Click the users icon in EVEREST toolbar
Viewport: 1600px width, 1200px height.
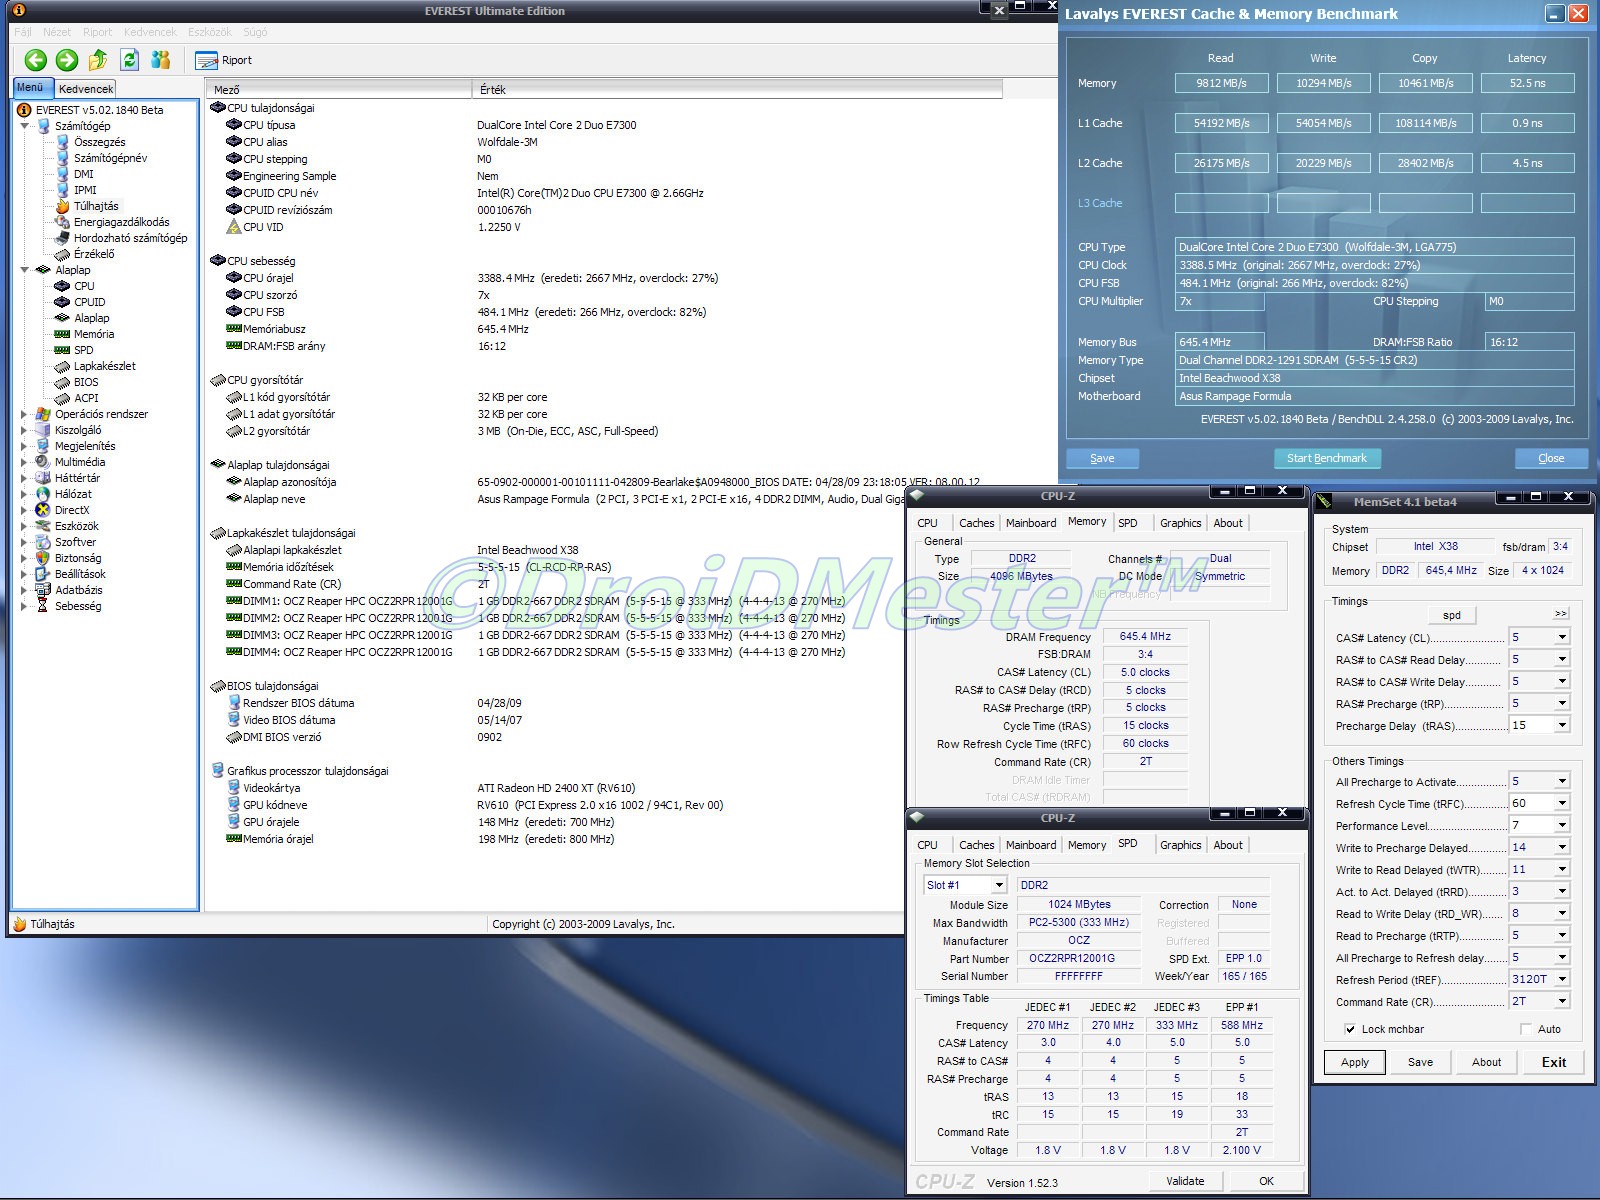160,60
